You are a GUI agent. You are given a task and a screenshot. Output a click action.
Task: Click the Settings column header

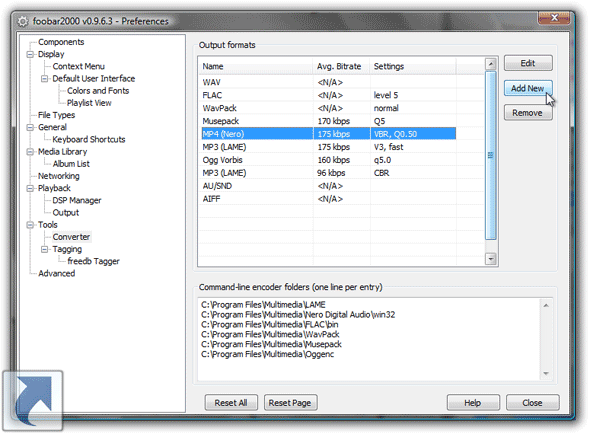(413, 66)
